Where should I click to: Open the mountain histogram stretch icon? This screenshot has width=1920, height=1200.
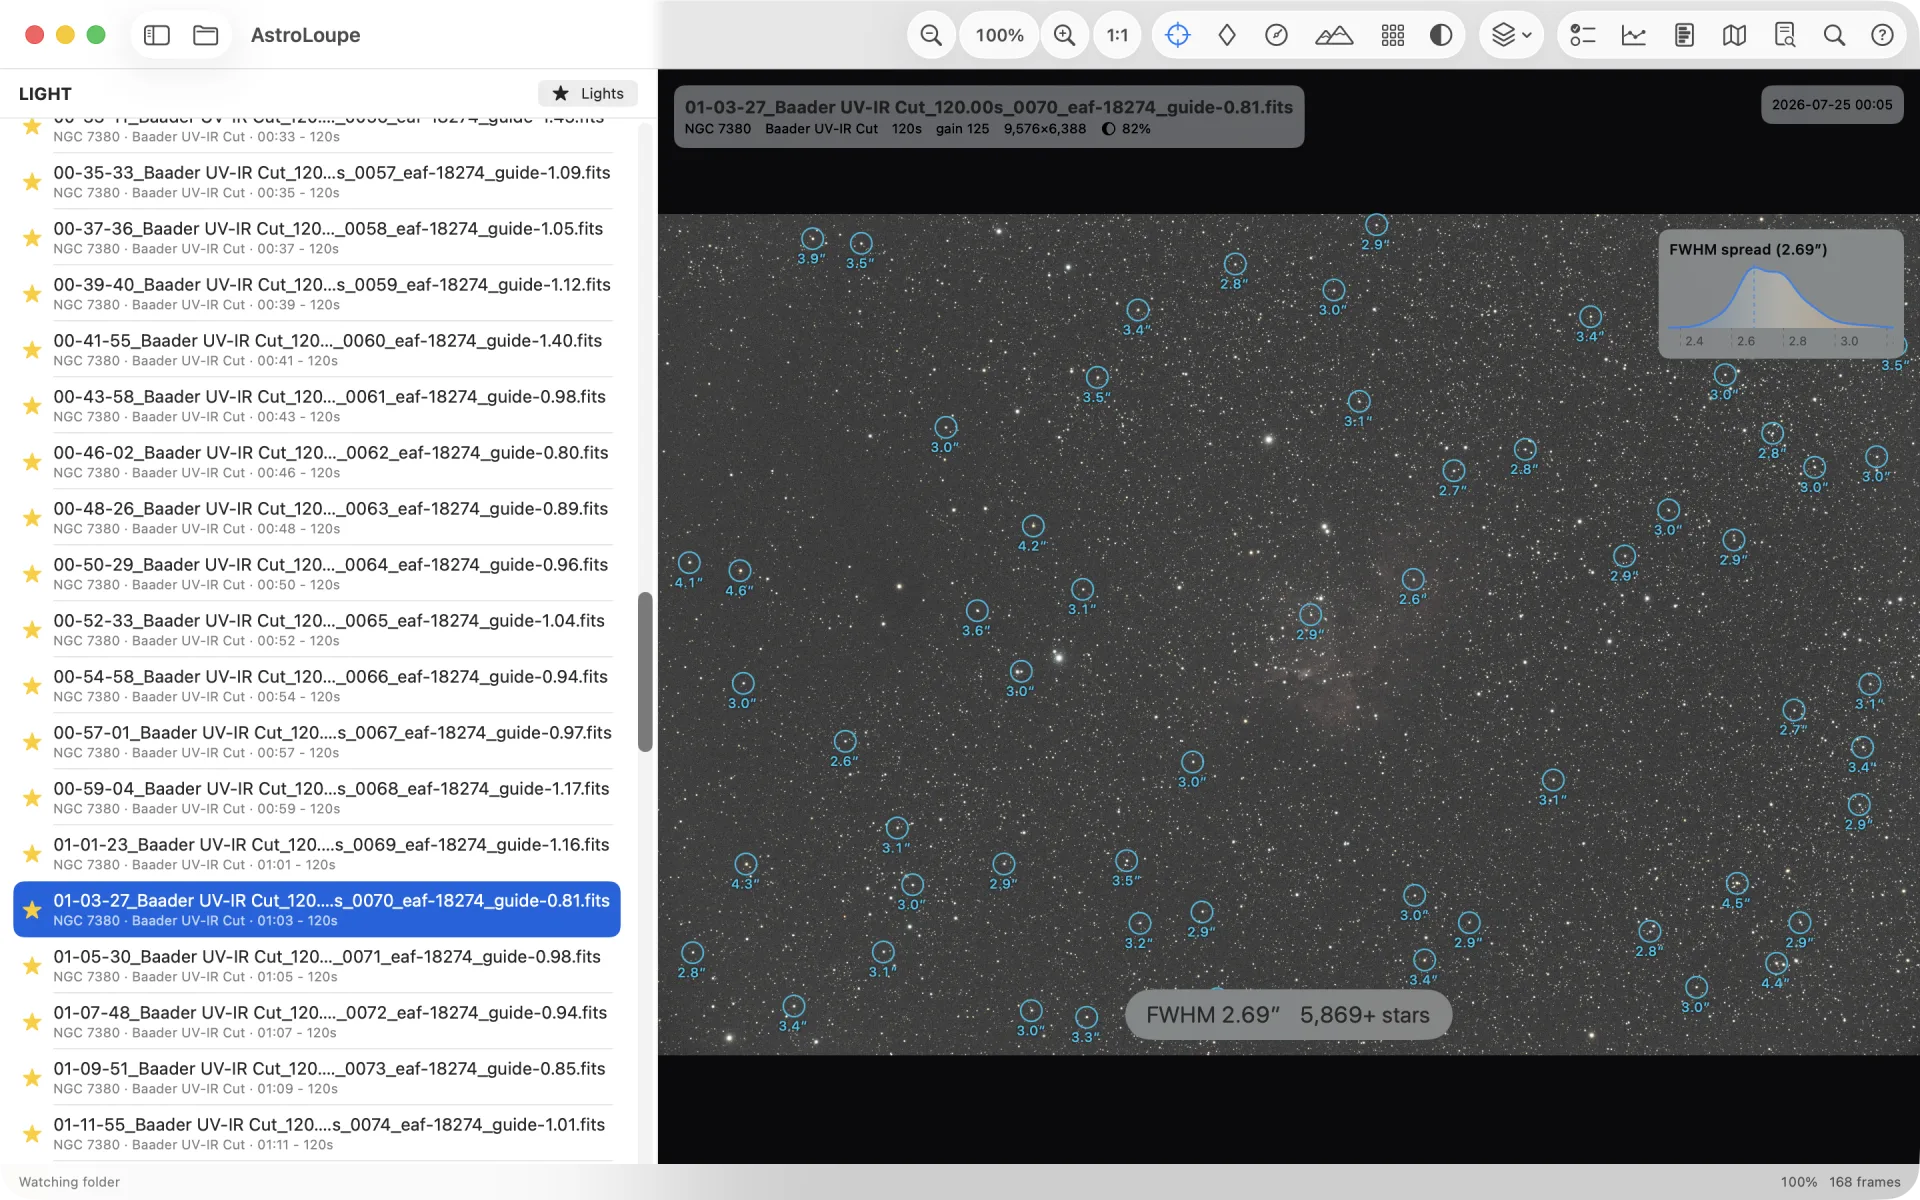[1334, 35]
